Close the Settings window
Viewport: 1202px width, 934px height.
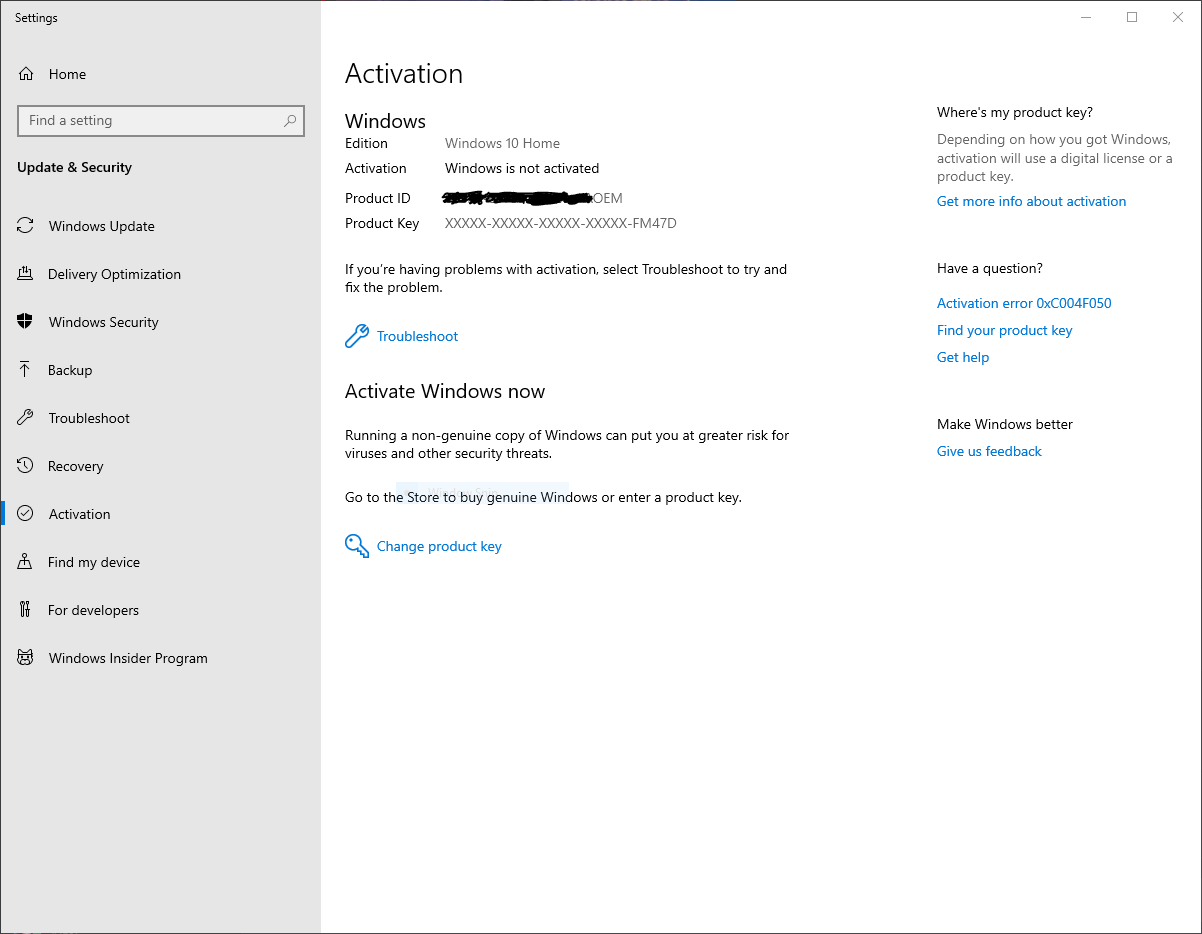click(1178, 17)
